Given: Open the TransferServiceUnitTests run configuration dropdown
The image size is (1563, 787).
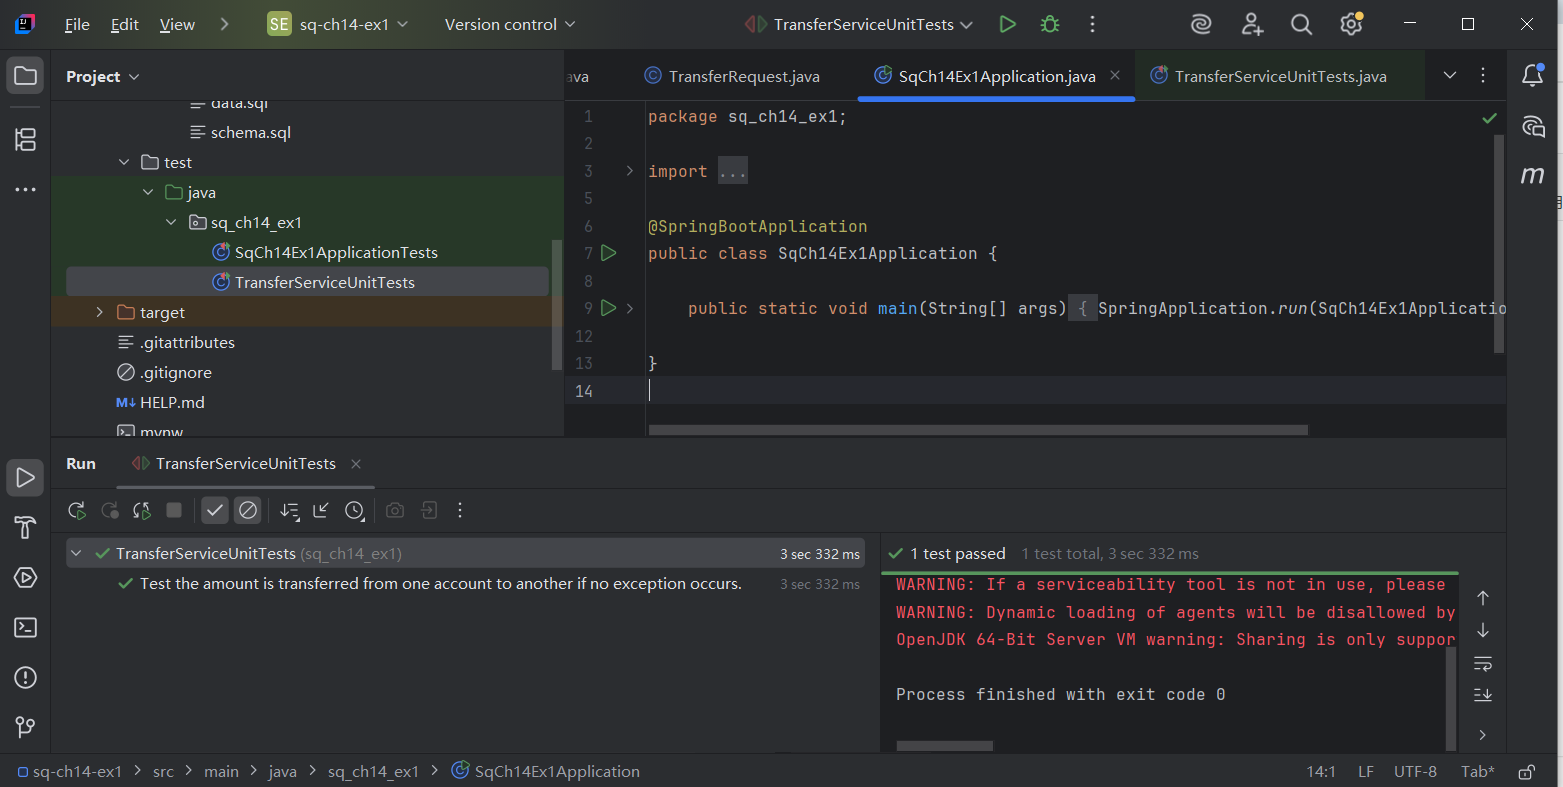Looking at the screenshot, I should pos(860,24).
